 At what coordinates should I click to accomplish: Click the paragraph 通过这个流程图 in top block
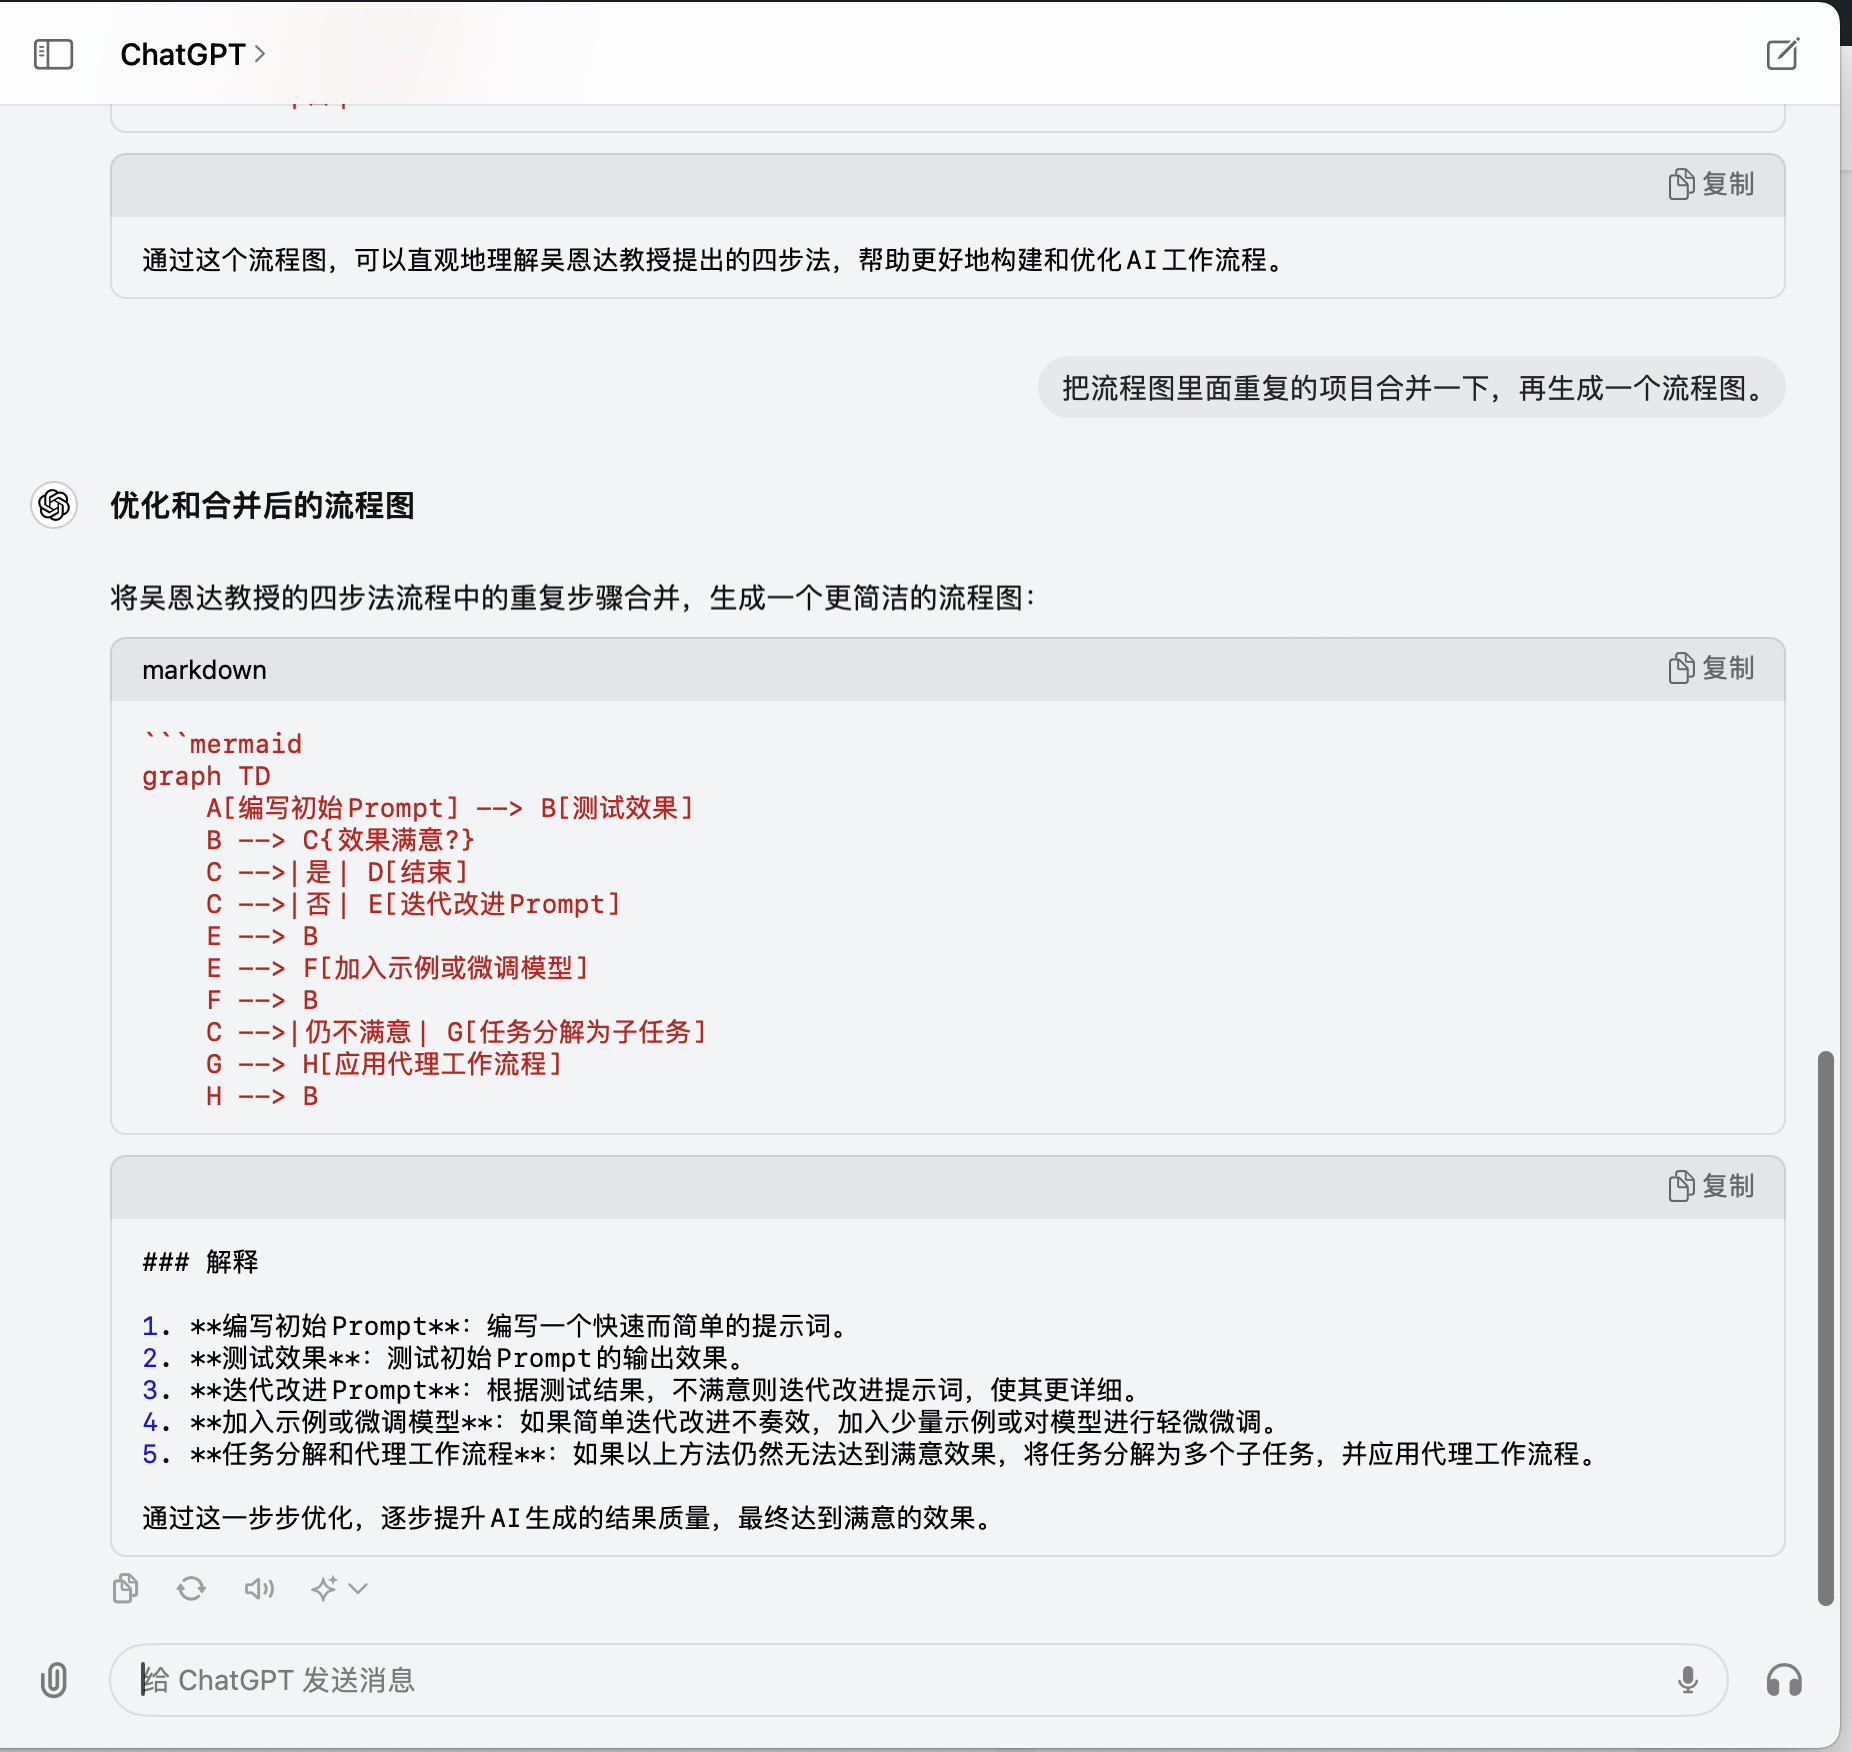click(x=716, y=260)
